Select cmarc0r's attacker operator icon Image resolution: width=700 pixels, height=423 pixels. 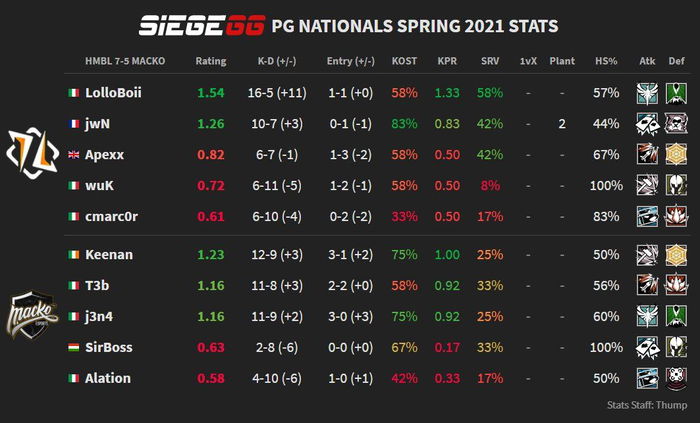tap(647, 216)
